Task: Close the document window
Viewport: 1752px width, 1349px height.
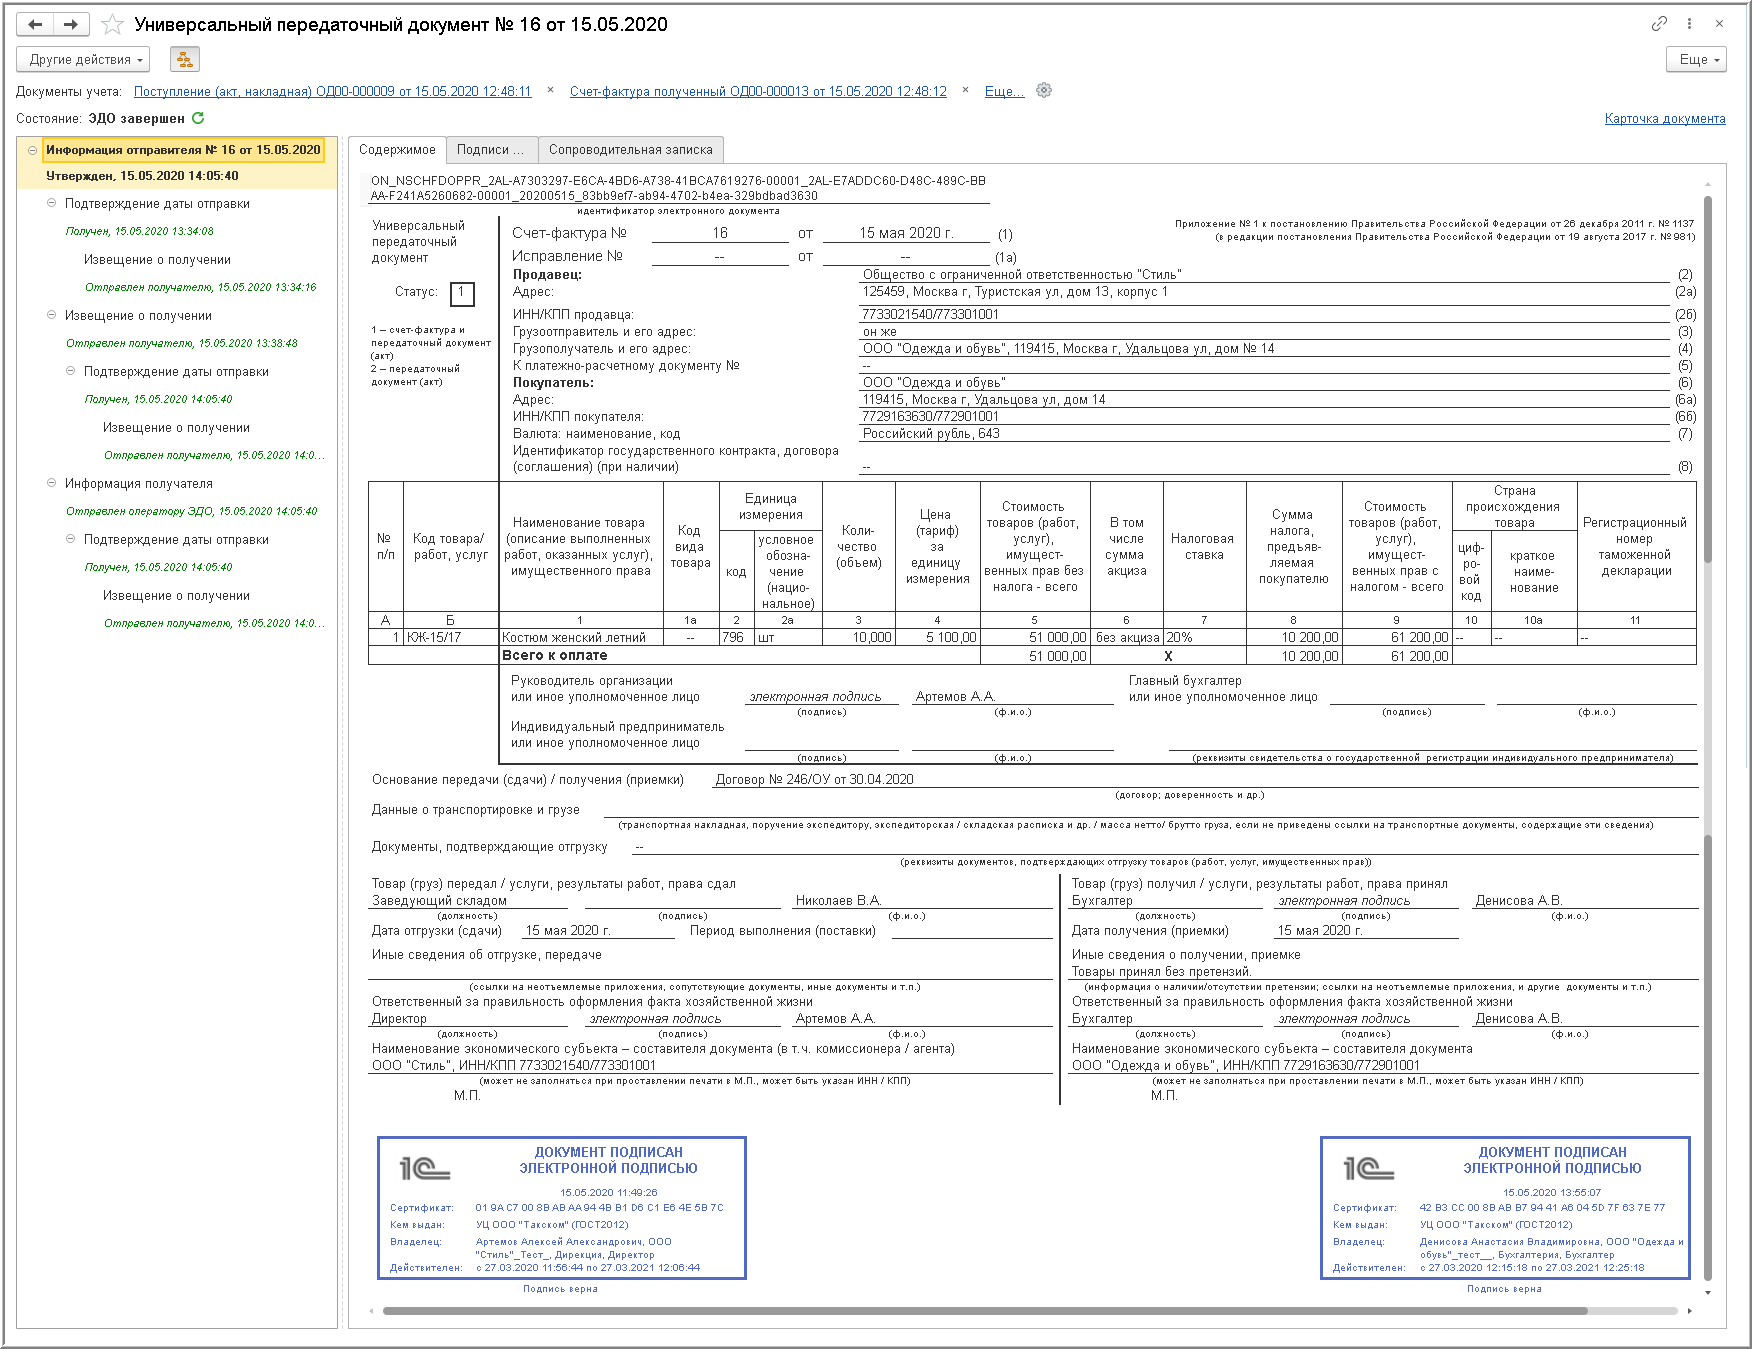Action: 1720,23
